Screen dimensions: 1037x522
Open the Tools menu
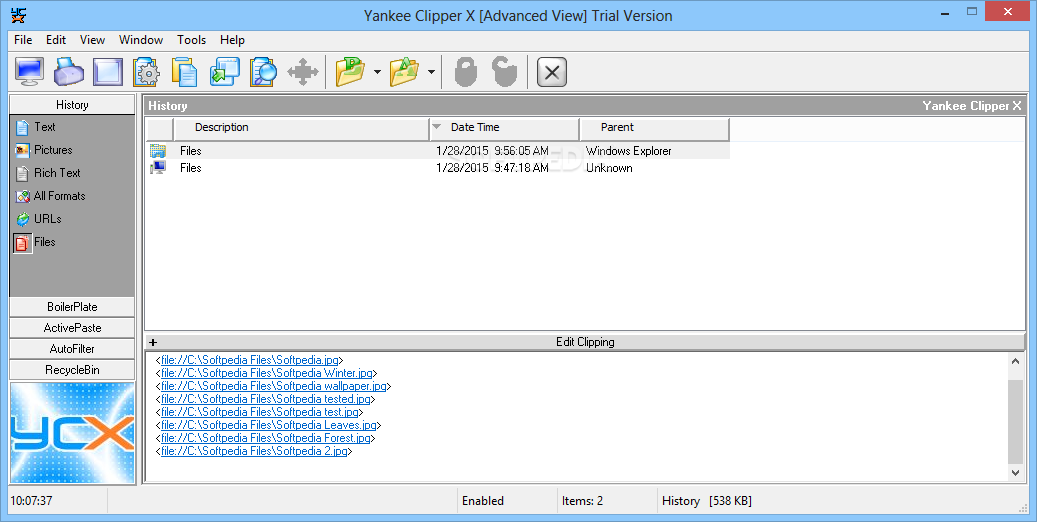tap(192, 40)
